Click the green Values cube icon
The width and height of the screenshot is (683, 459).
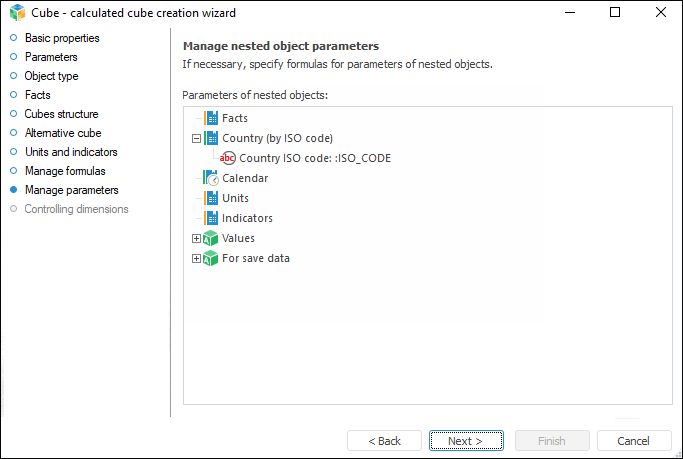click(211, 238)
